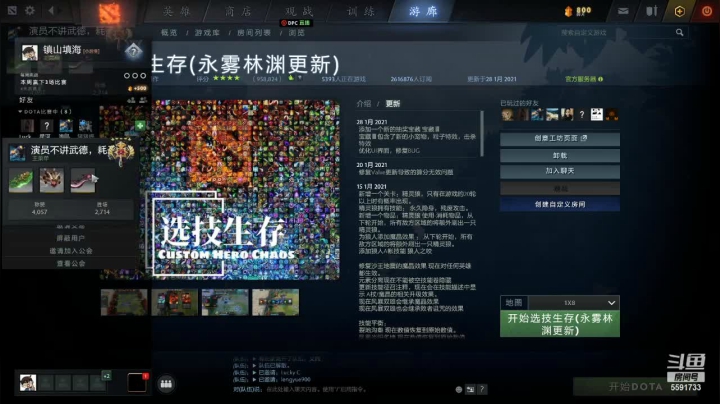
Task: Click the thumbs-up rating icon
Action: pos(291,79)
